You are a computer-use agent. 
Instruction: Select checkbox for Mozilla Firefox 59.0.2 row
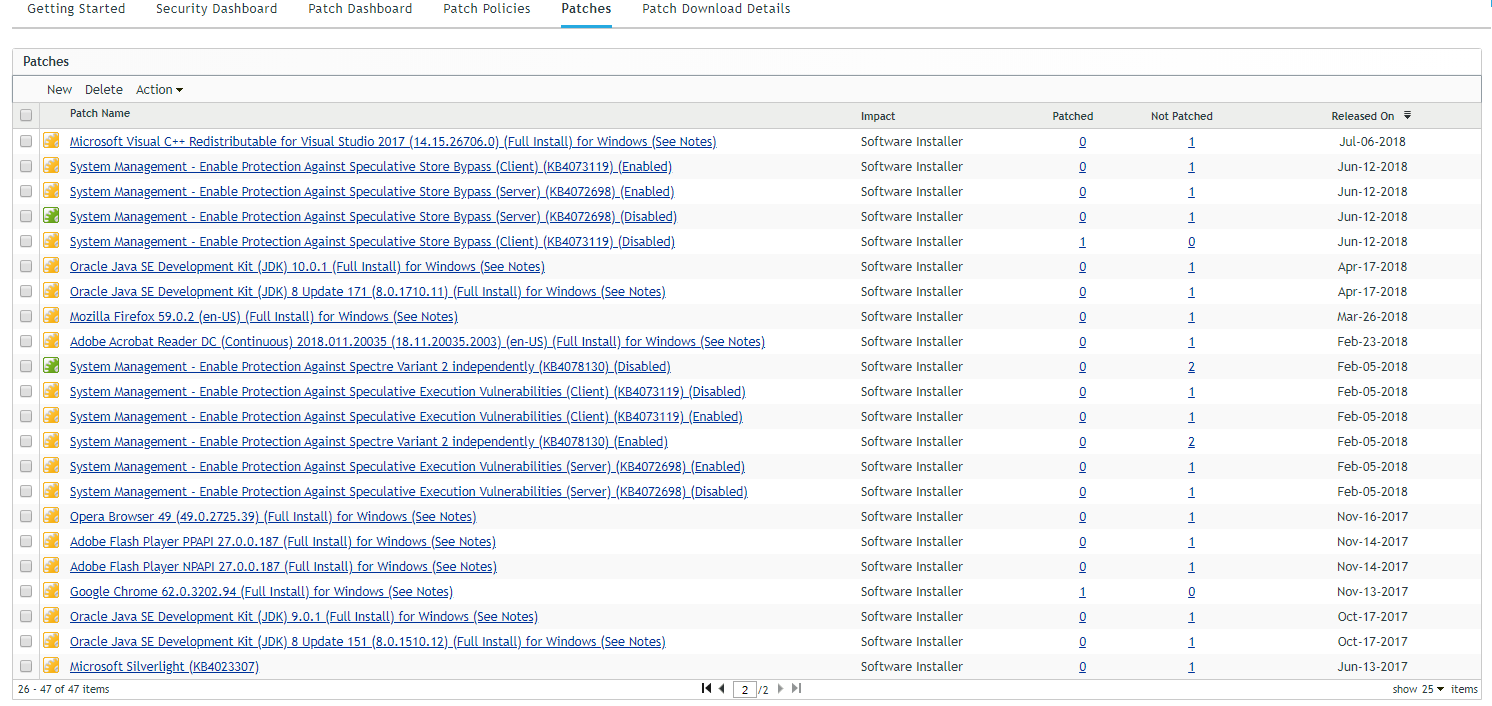point(26,316)
